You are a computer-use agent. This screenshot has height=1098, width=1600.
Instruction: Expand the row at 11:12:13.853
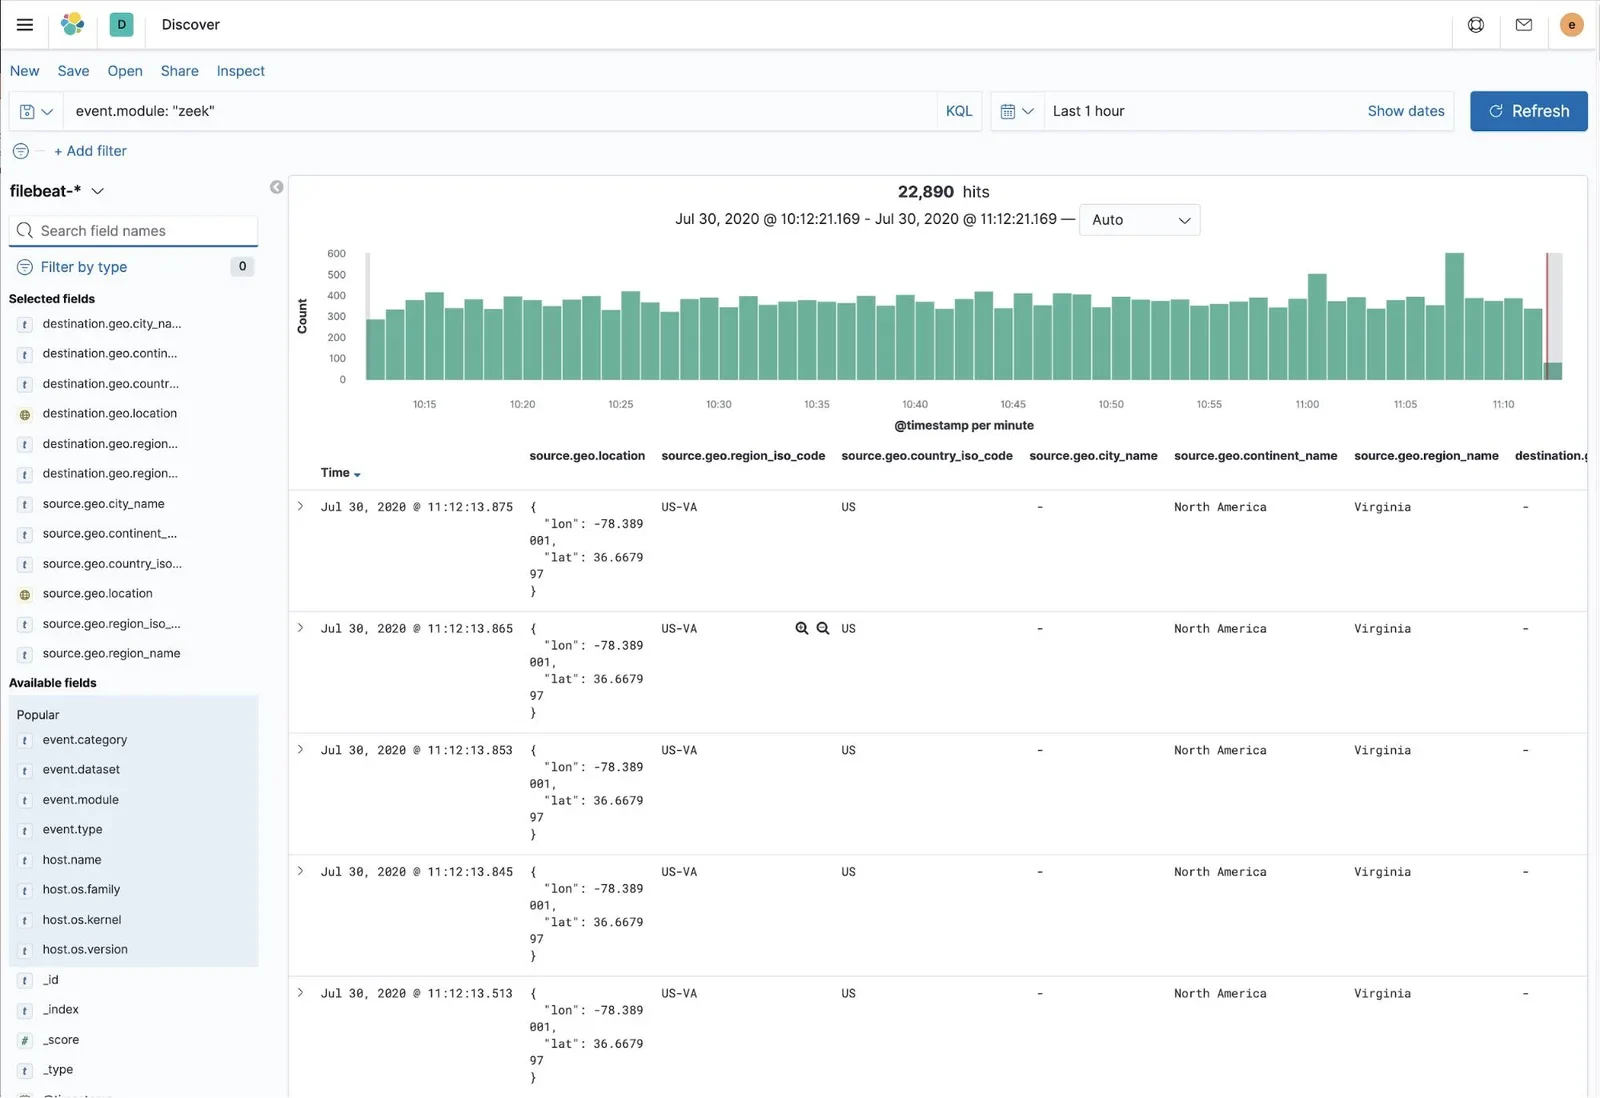pos(300,749)
